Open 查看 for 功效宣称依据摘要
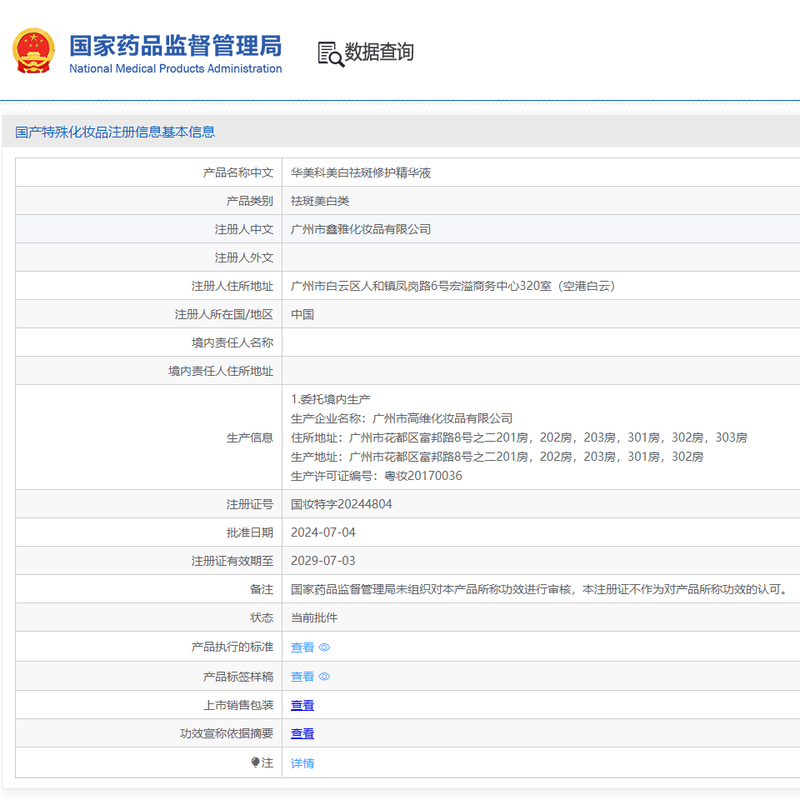The width and height of the screenshot is (800, 800). [302, 734]
